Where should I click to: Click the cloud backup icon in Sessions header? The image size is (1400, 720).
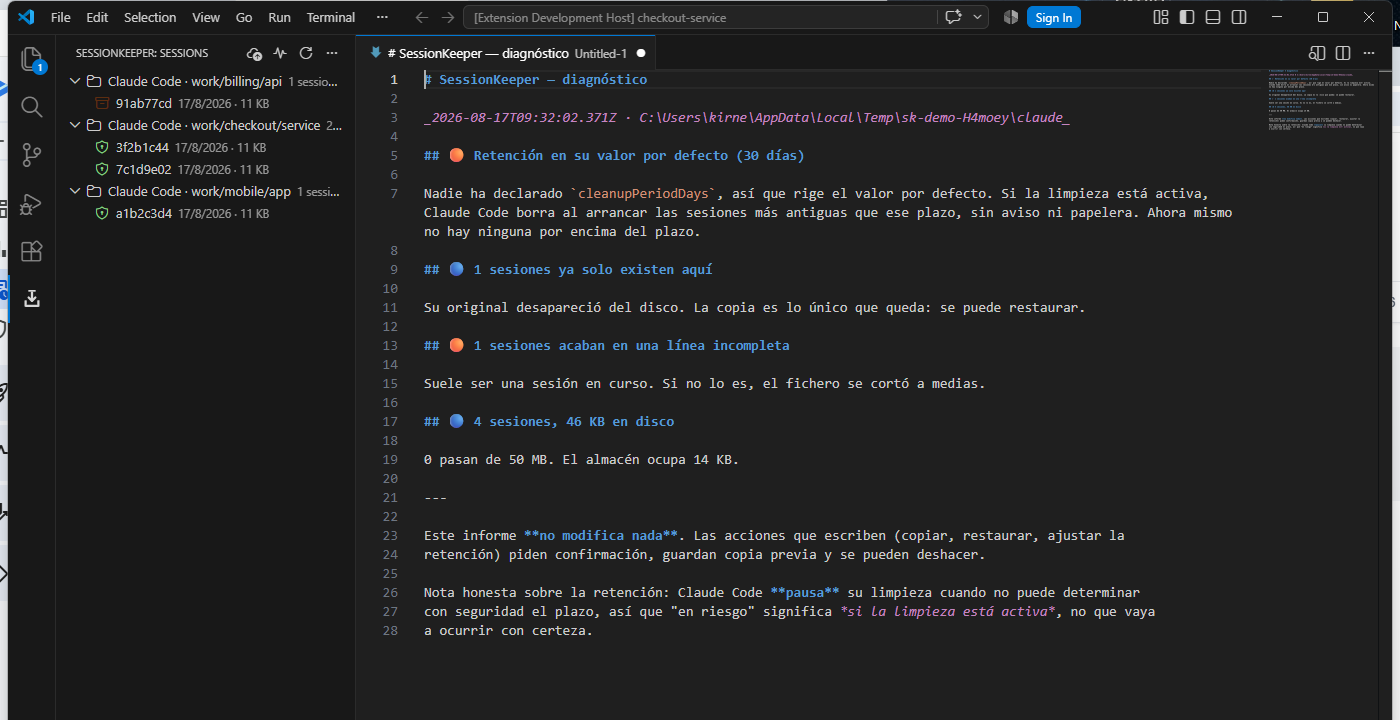254,53
